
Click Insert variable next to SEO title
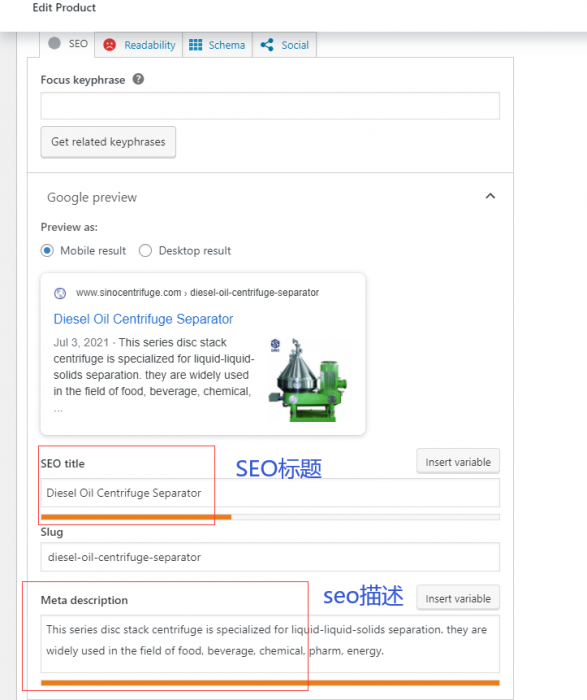tap(458, 462)
